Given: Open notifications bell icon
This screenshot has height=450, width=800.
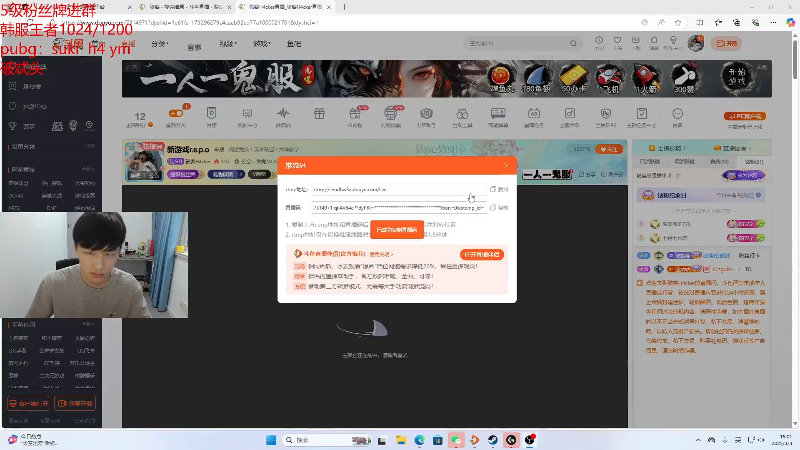Looking at the screenshot, I should click(654, 42).
